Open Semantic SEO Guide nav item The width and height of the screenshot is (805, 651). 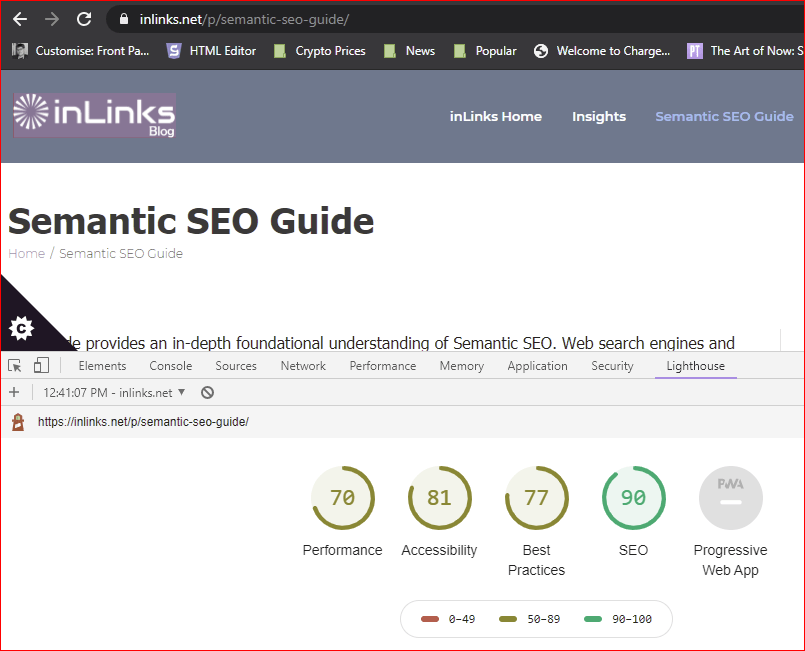(x=724, y=117)
